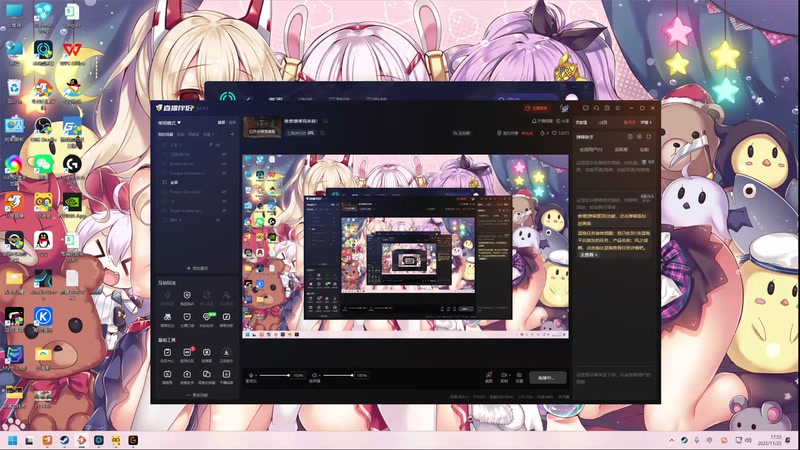The width and height of the screenshot is (800, 450).
Task: Click the 添加素材 add source button
Action: (197, 268)
